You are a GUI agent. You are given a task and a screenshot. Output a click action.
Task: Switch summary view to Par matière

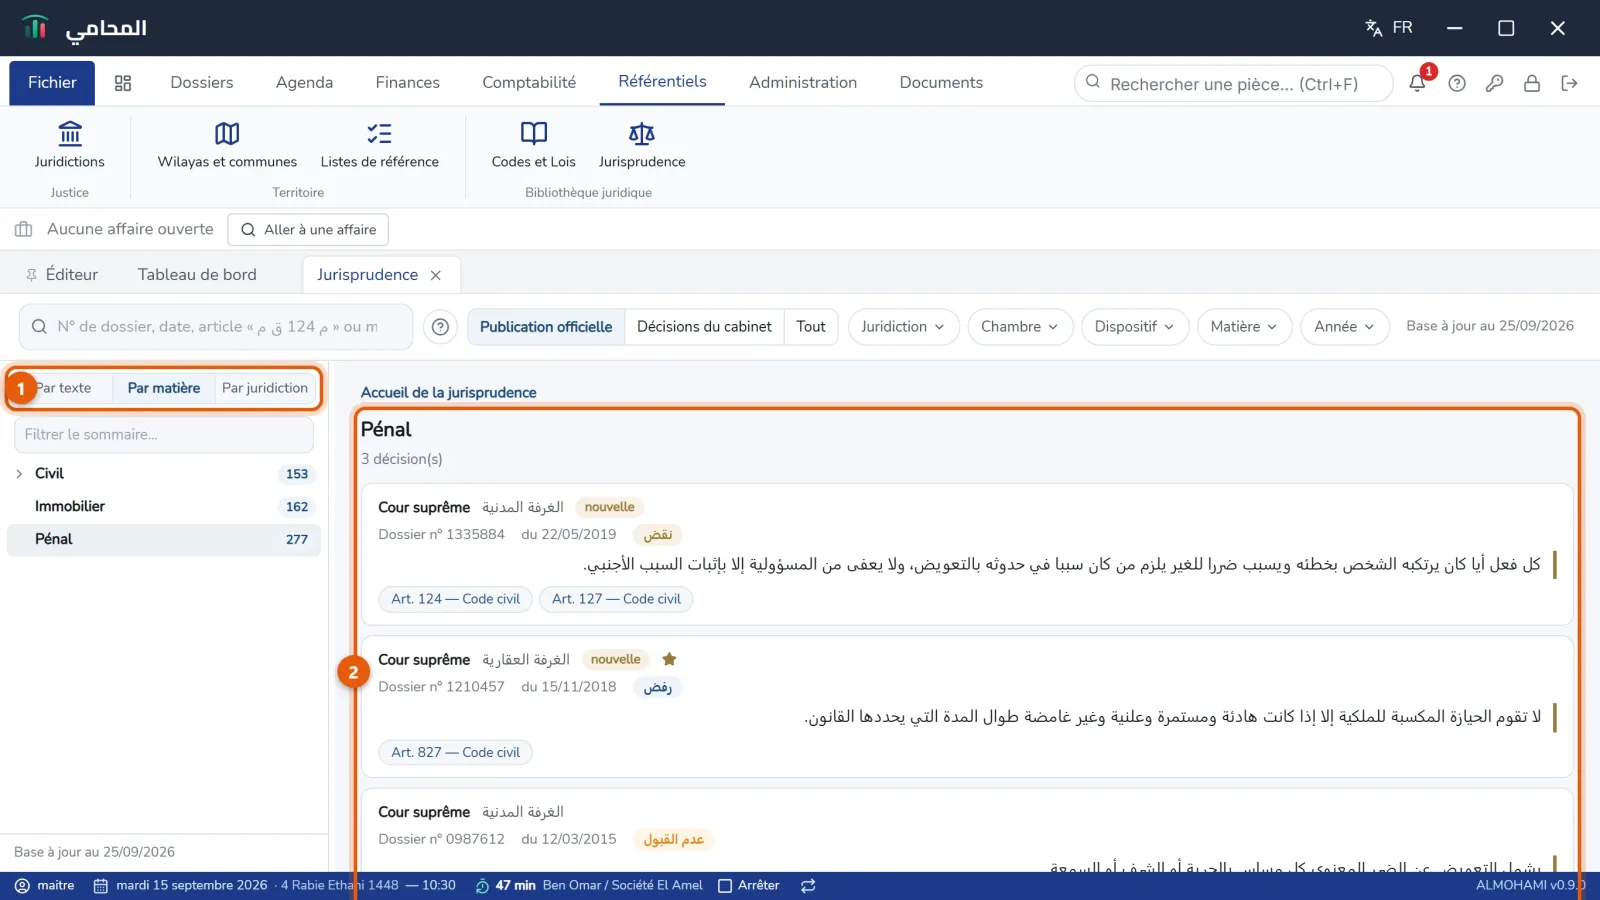pyautogui.click(x=164, y=388)
